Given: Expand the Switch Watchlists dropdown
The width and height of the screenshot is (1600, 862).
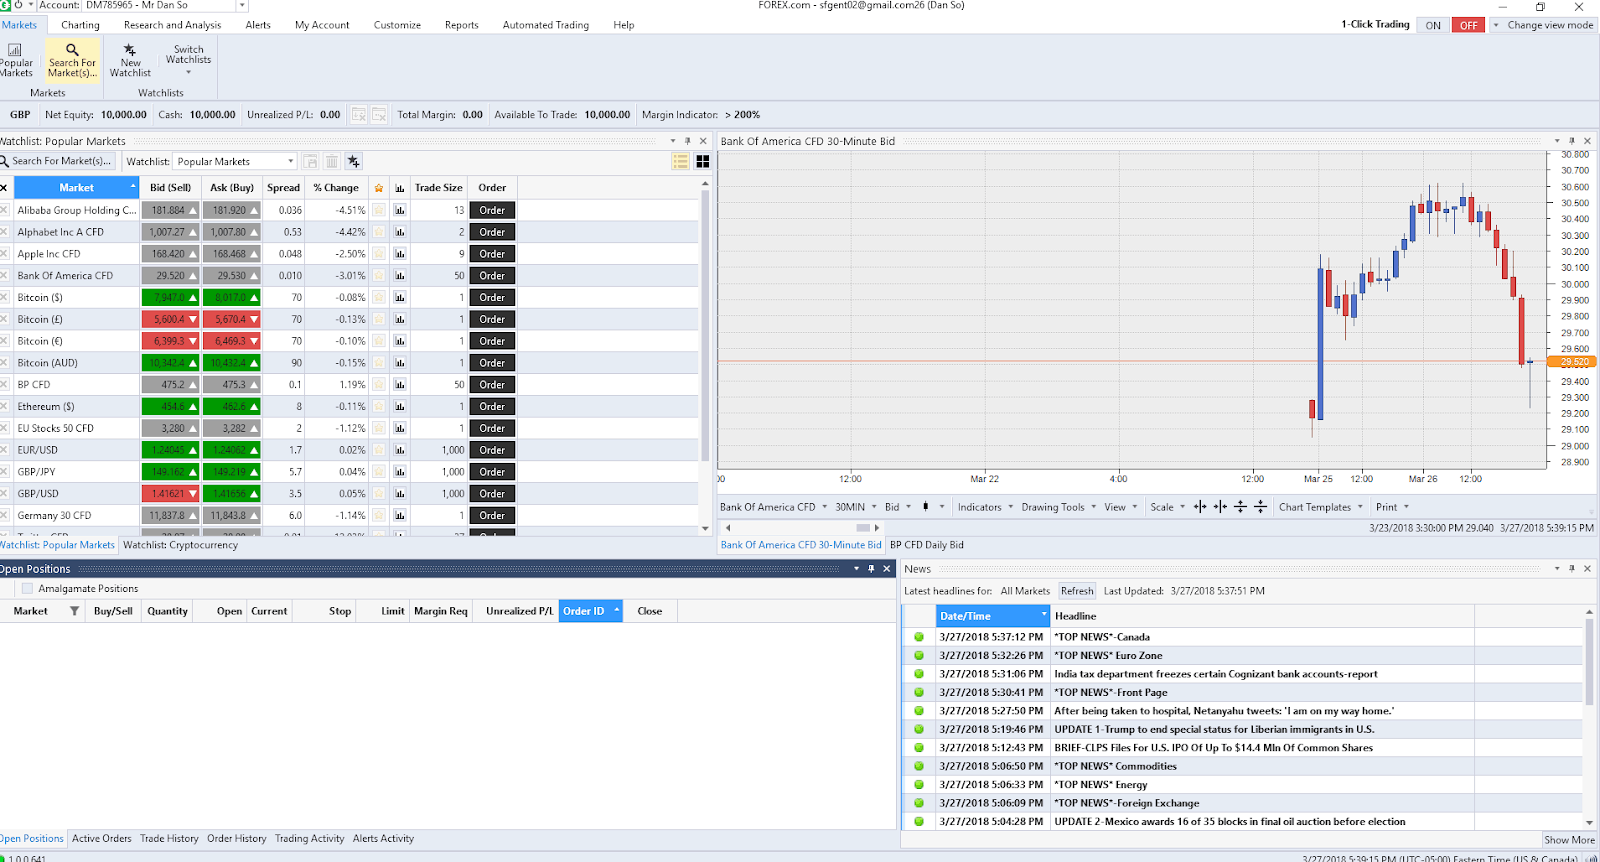Looking at the screenshot, I should [188, 60].
